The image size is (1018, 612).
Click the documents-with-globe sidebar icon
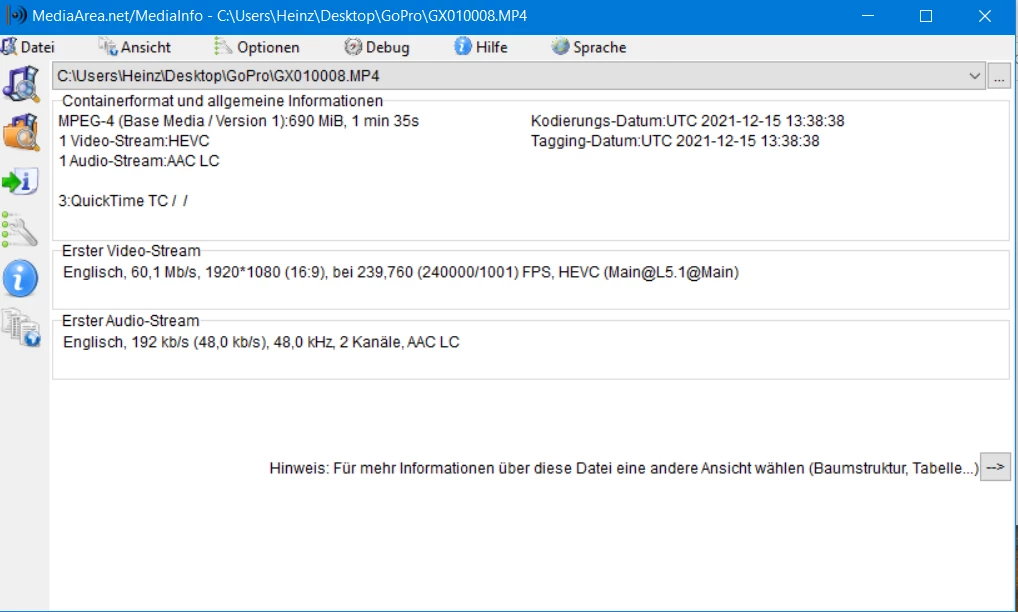[21, 328]
